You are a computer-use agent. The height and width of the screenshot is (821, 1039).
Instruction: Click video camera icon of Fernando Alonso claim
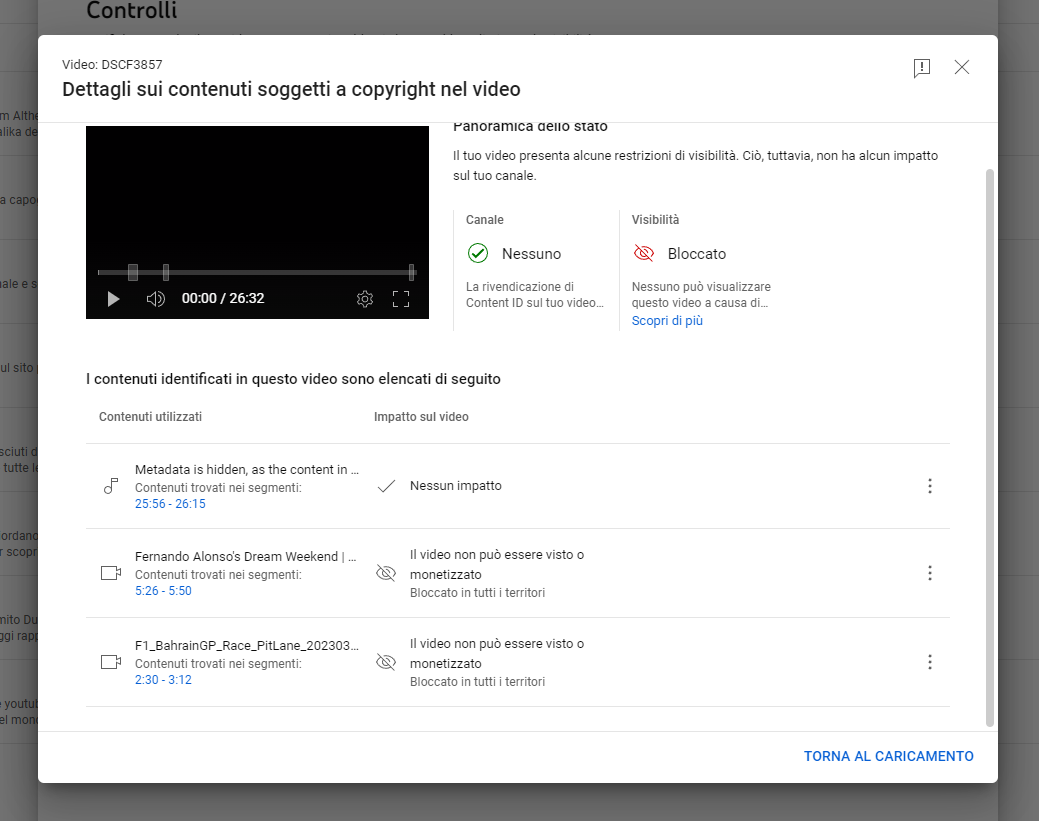(111, 573)
